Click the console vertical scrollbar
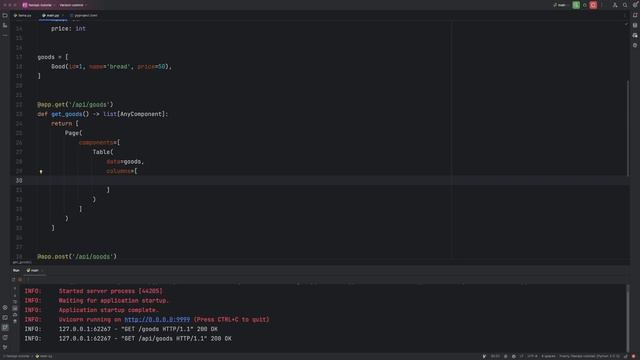The width and height of the screenshot is (640, 360). 628,318
